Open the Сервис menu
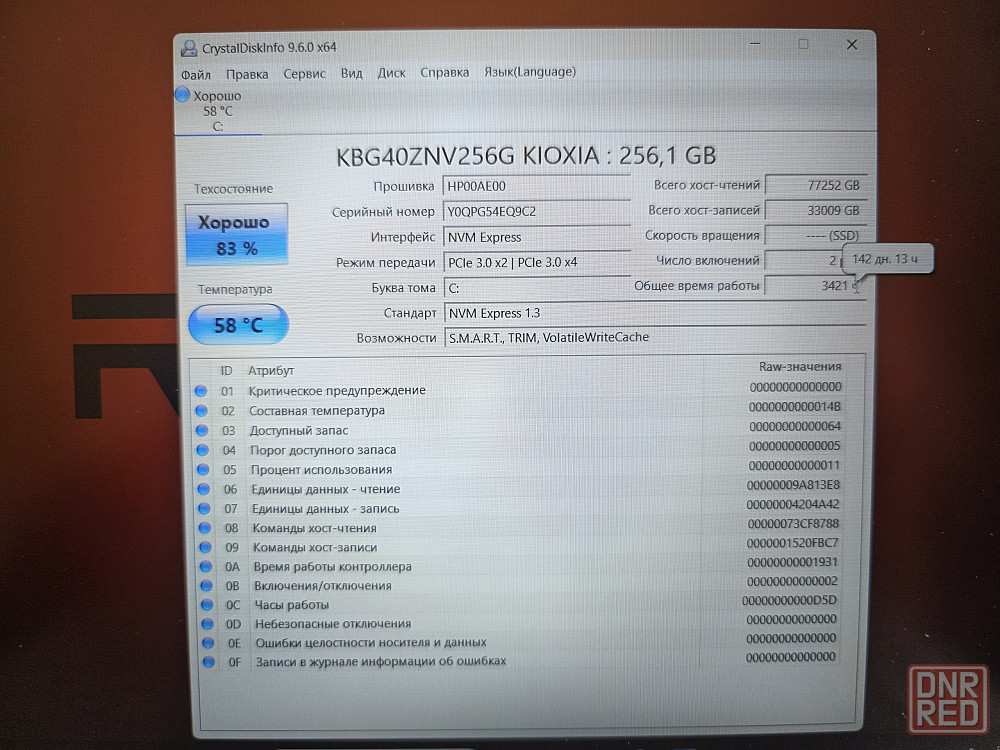Viewport: 1000px width, 750px height. (304, 73)
